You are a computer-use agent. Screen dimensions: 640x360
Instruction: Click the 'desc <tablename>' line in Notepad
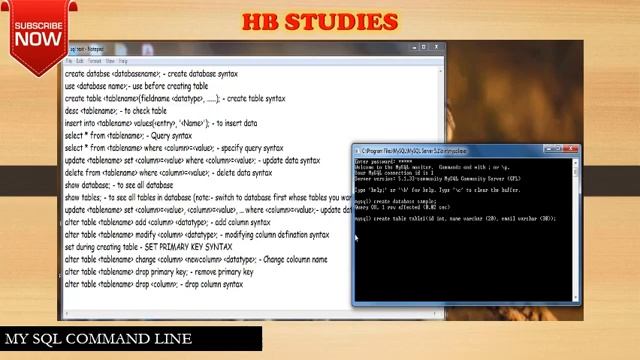click(x=116, y=111)
